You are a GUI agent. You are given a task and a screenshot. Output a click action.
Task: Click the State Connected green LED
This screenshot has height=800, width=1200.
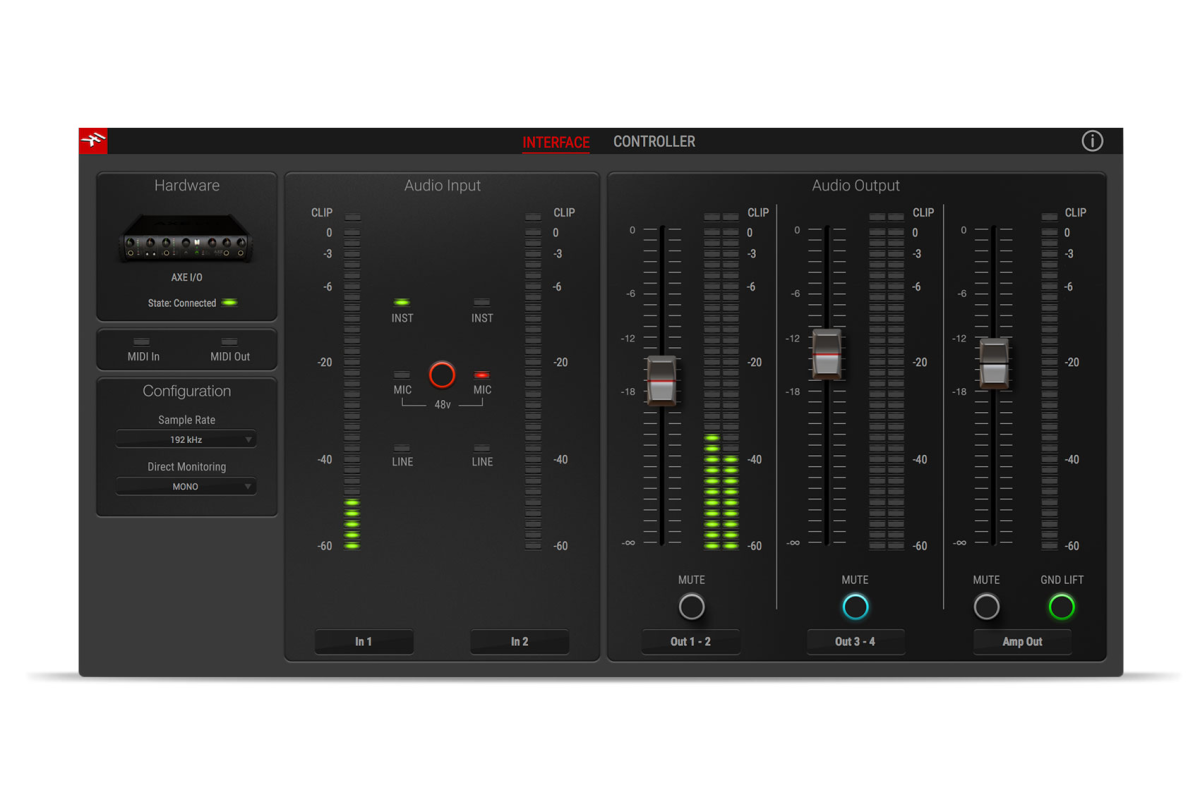pyautogui.click(x=229, y=303)
